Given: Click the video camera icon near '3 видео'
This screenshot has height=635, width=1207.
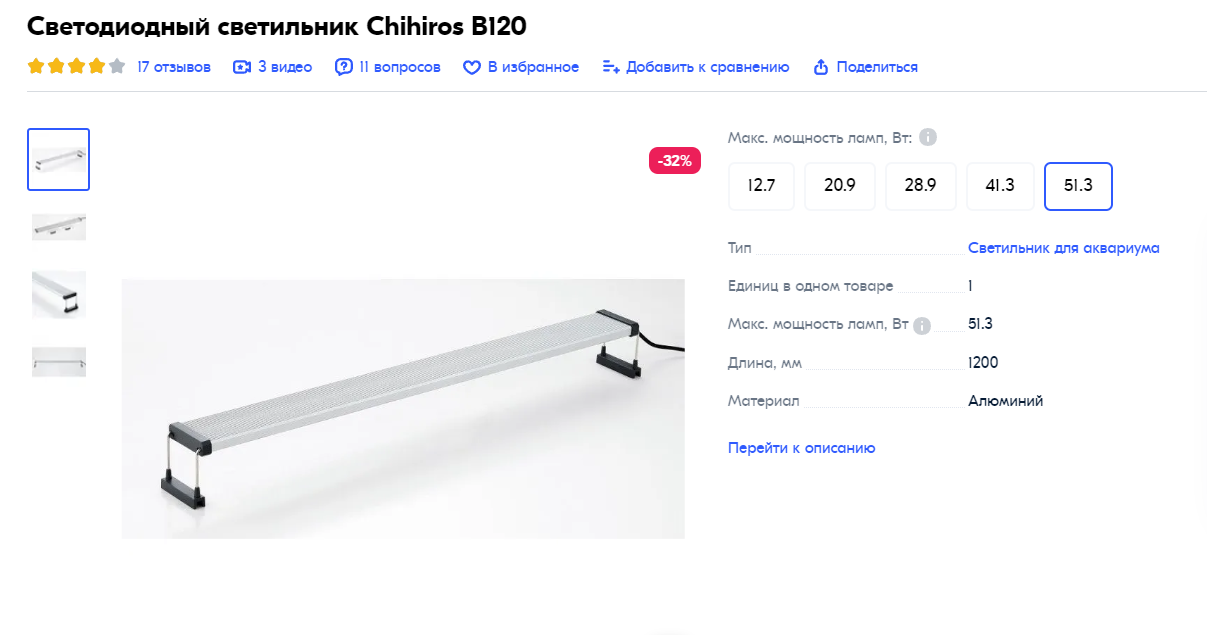Looking at the screenshot, I should coord(241,67).
